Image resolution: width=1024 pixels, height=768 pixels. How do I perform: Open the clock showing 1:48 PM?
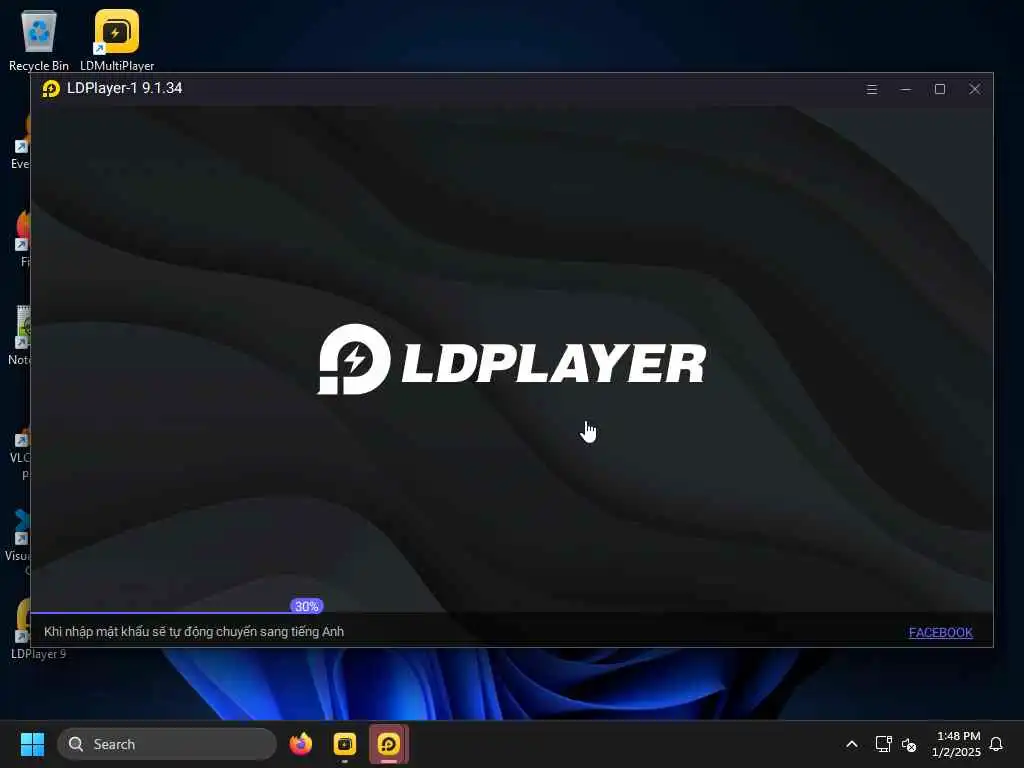956,744
